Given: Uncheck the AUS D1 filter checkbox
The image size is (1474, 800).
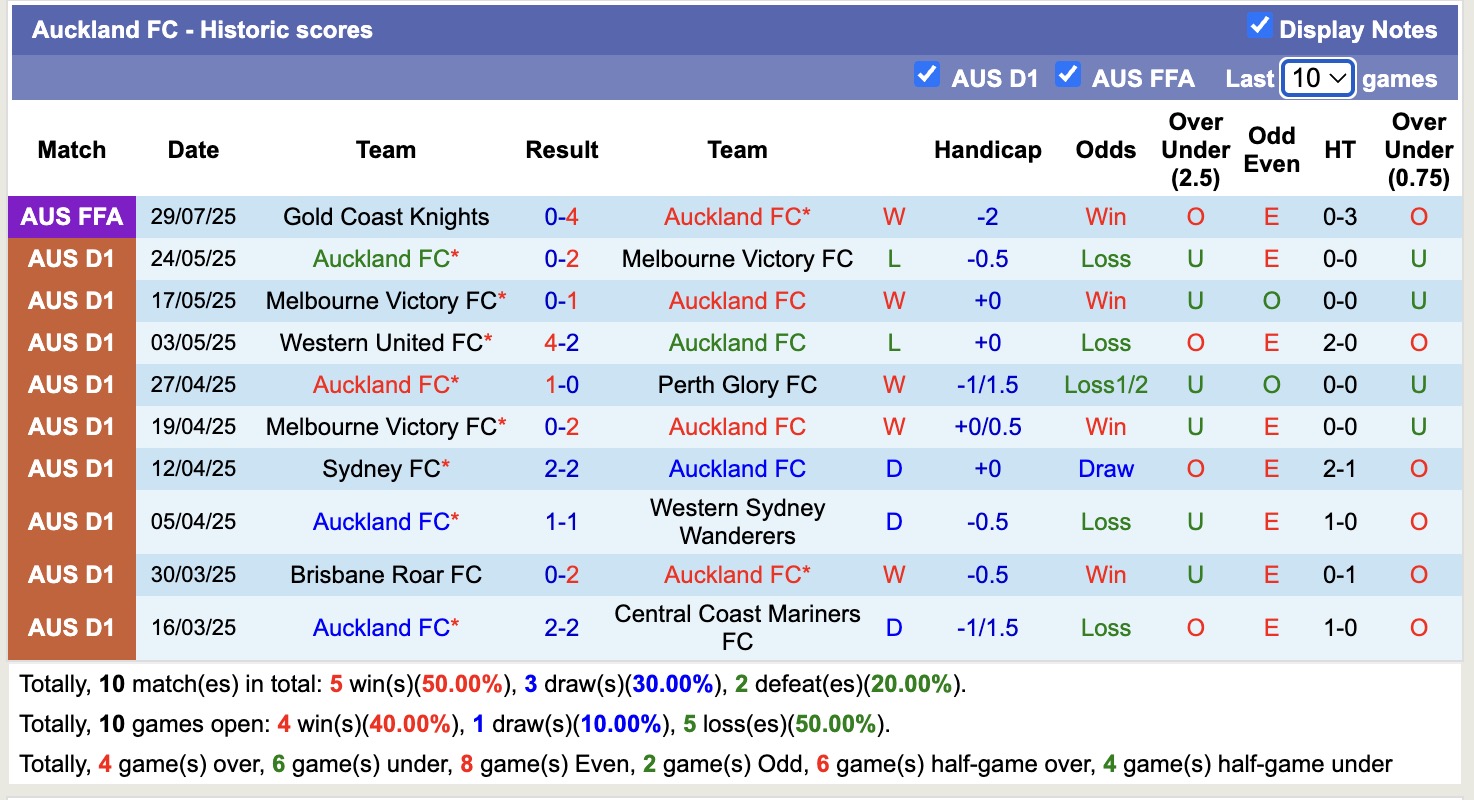Looking at the screenshot, I should pyautogui.click(x=927, y=74).
